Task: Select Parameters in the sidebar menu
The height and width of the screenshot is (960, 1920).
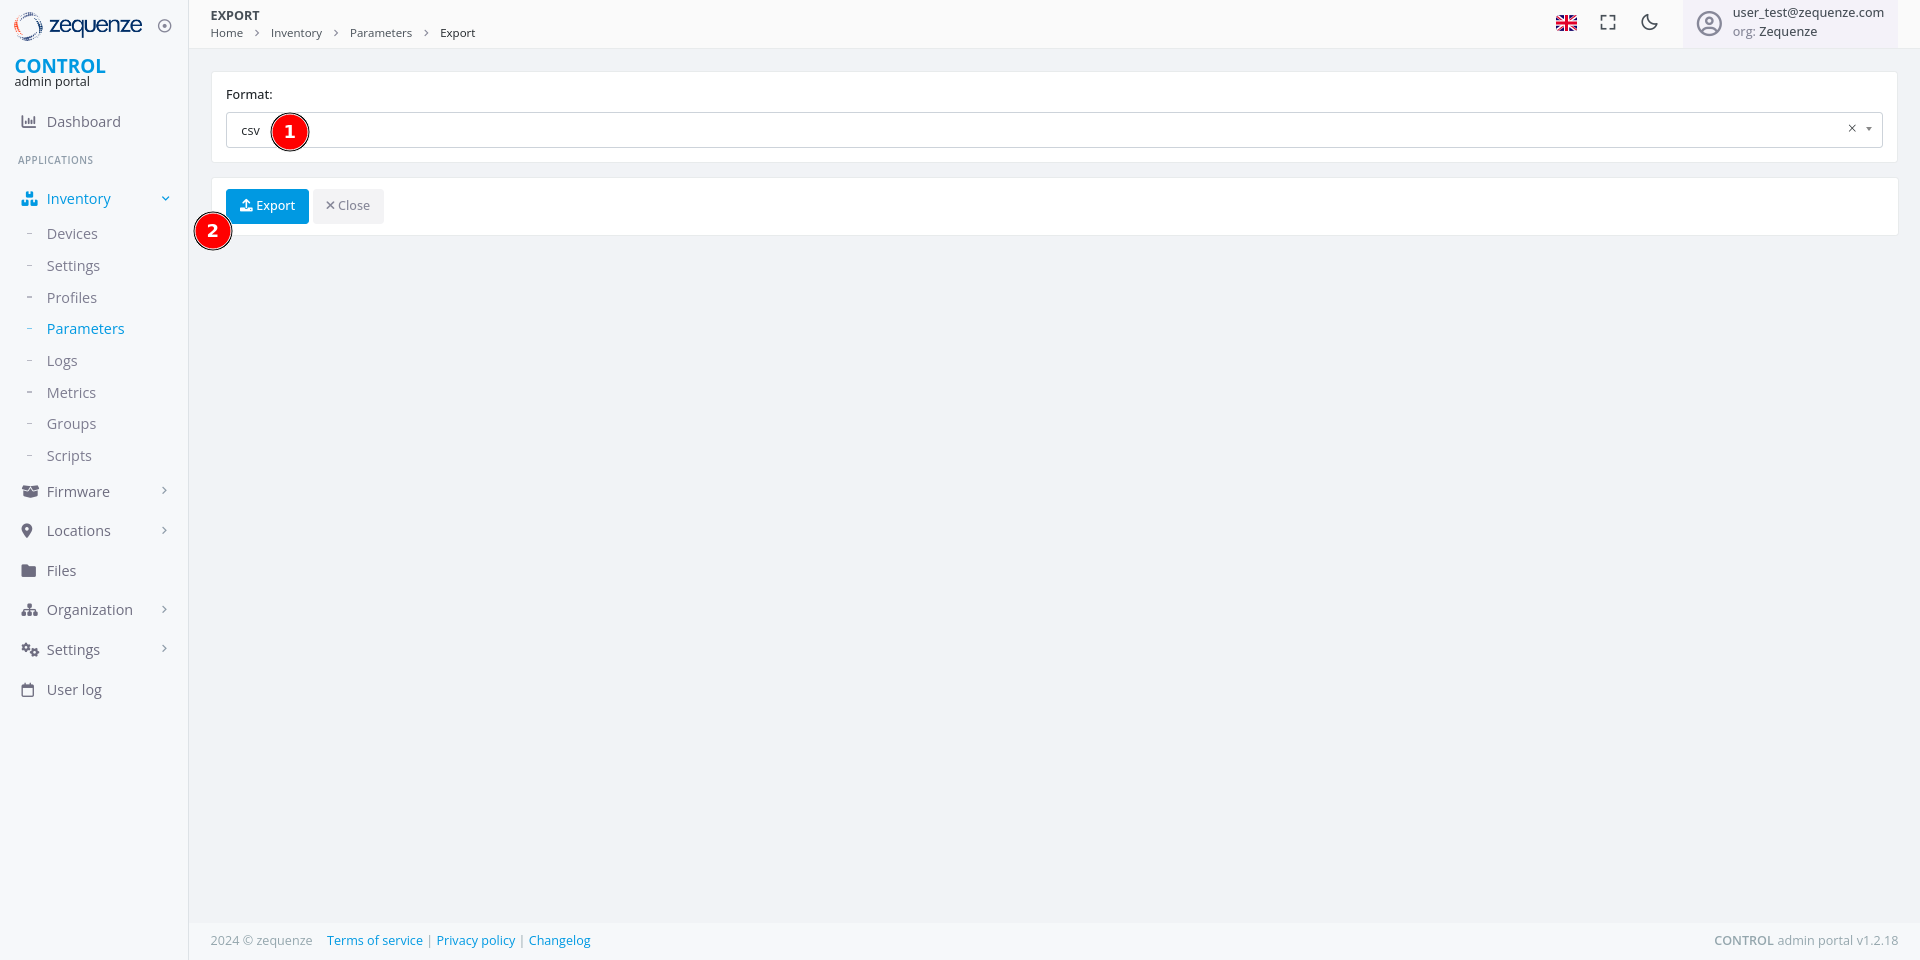Action: click(x=85, y=328)
